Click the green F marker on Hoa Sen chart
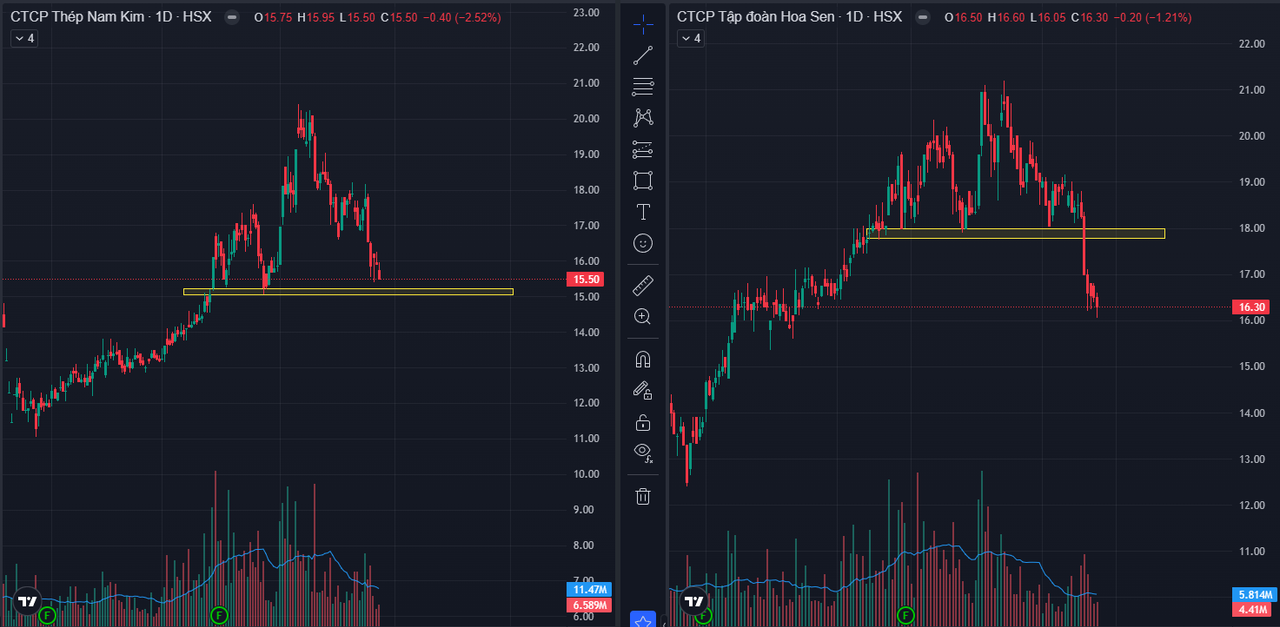Screen dimensions: 1280x627 tap(906, 616)
